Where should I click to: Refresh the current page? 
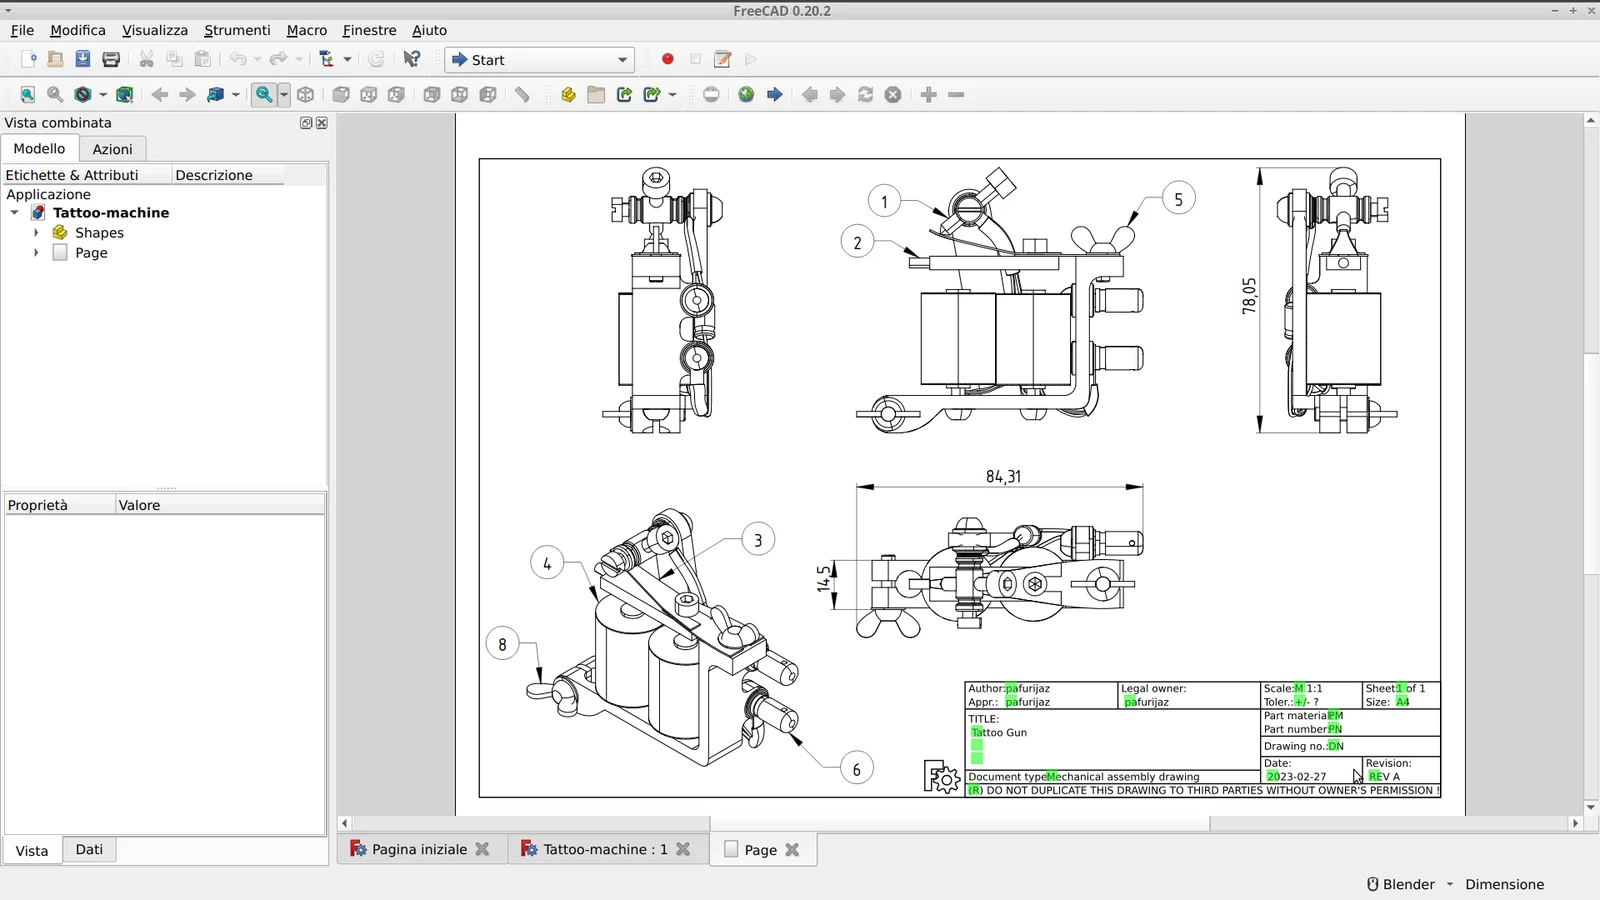(863, 95)
